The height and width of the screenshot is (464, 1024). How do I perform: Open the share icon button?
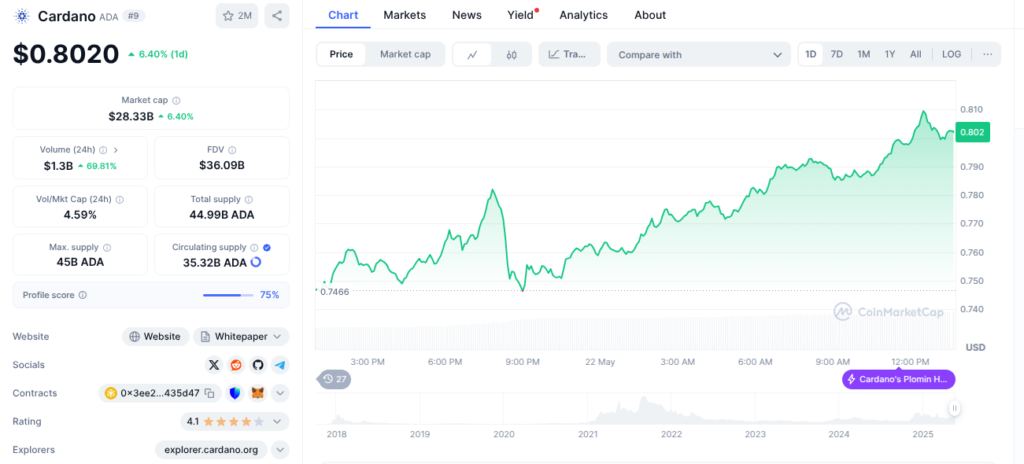pos(277,16)
